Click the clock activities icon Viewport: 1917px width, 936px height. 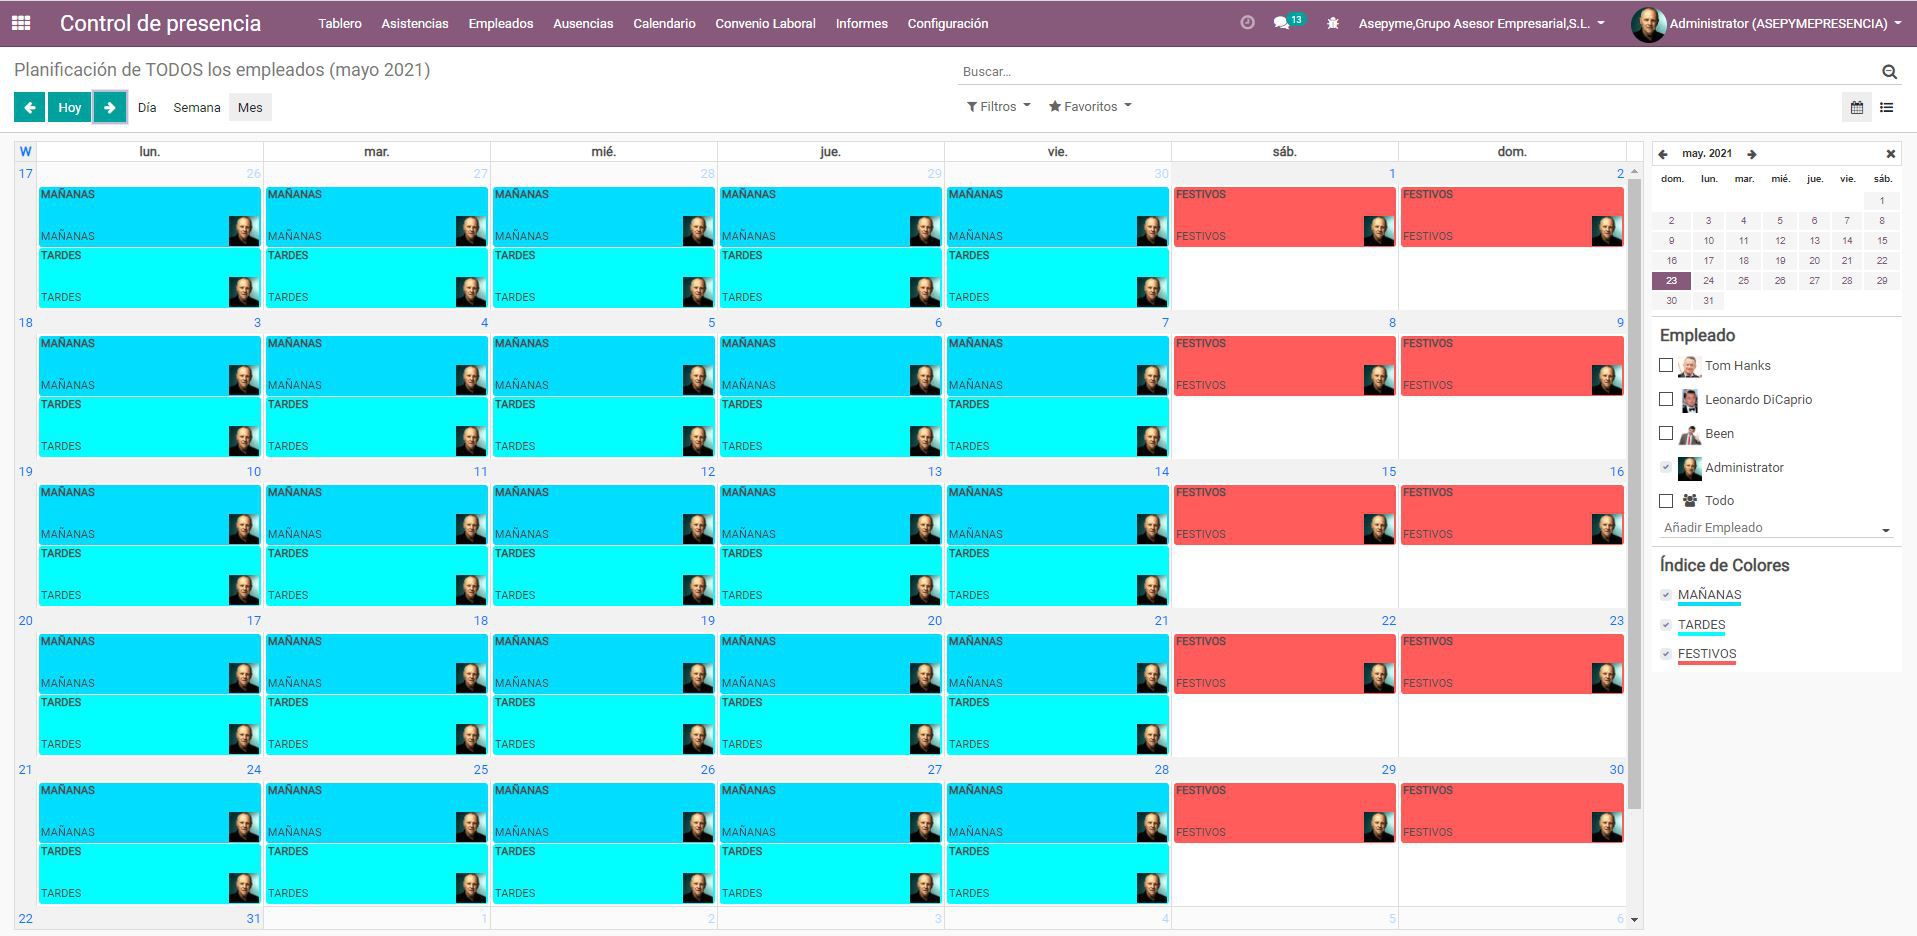1247,23
